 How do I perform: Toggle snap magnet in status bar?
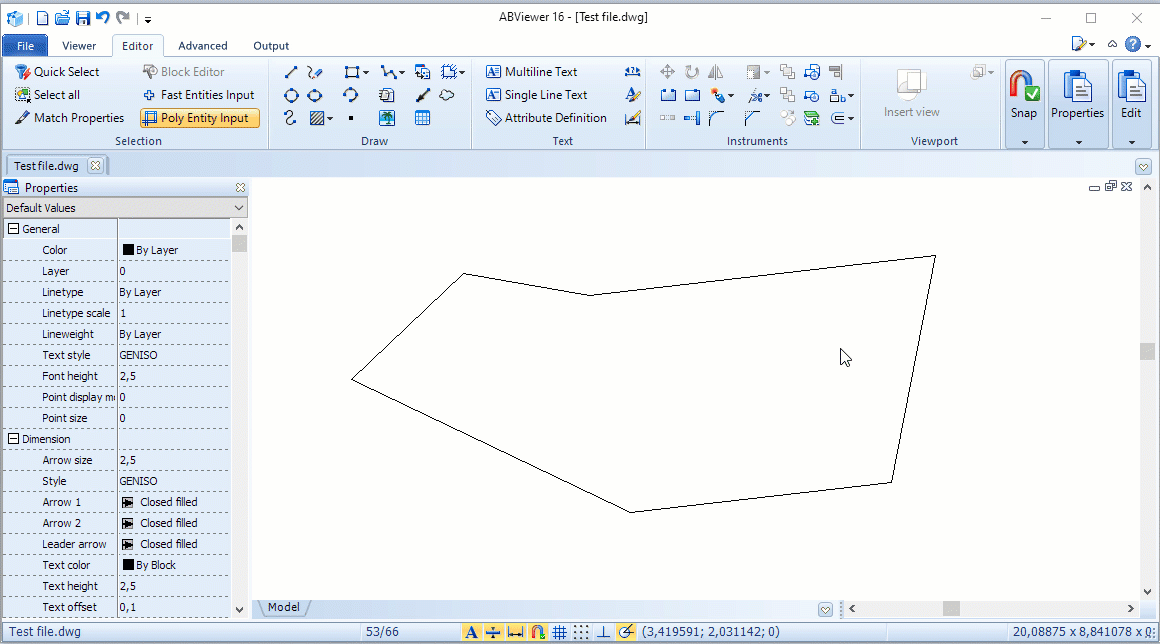[538, 631]
